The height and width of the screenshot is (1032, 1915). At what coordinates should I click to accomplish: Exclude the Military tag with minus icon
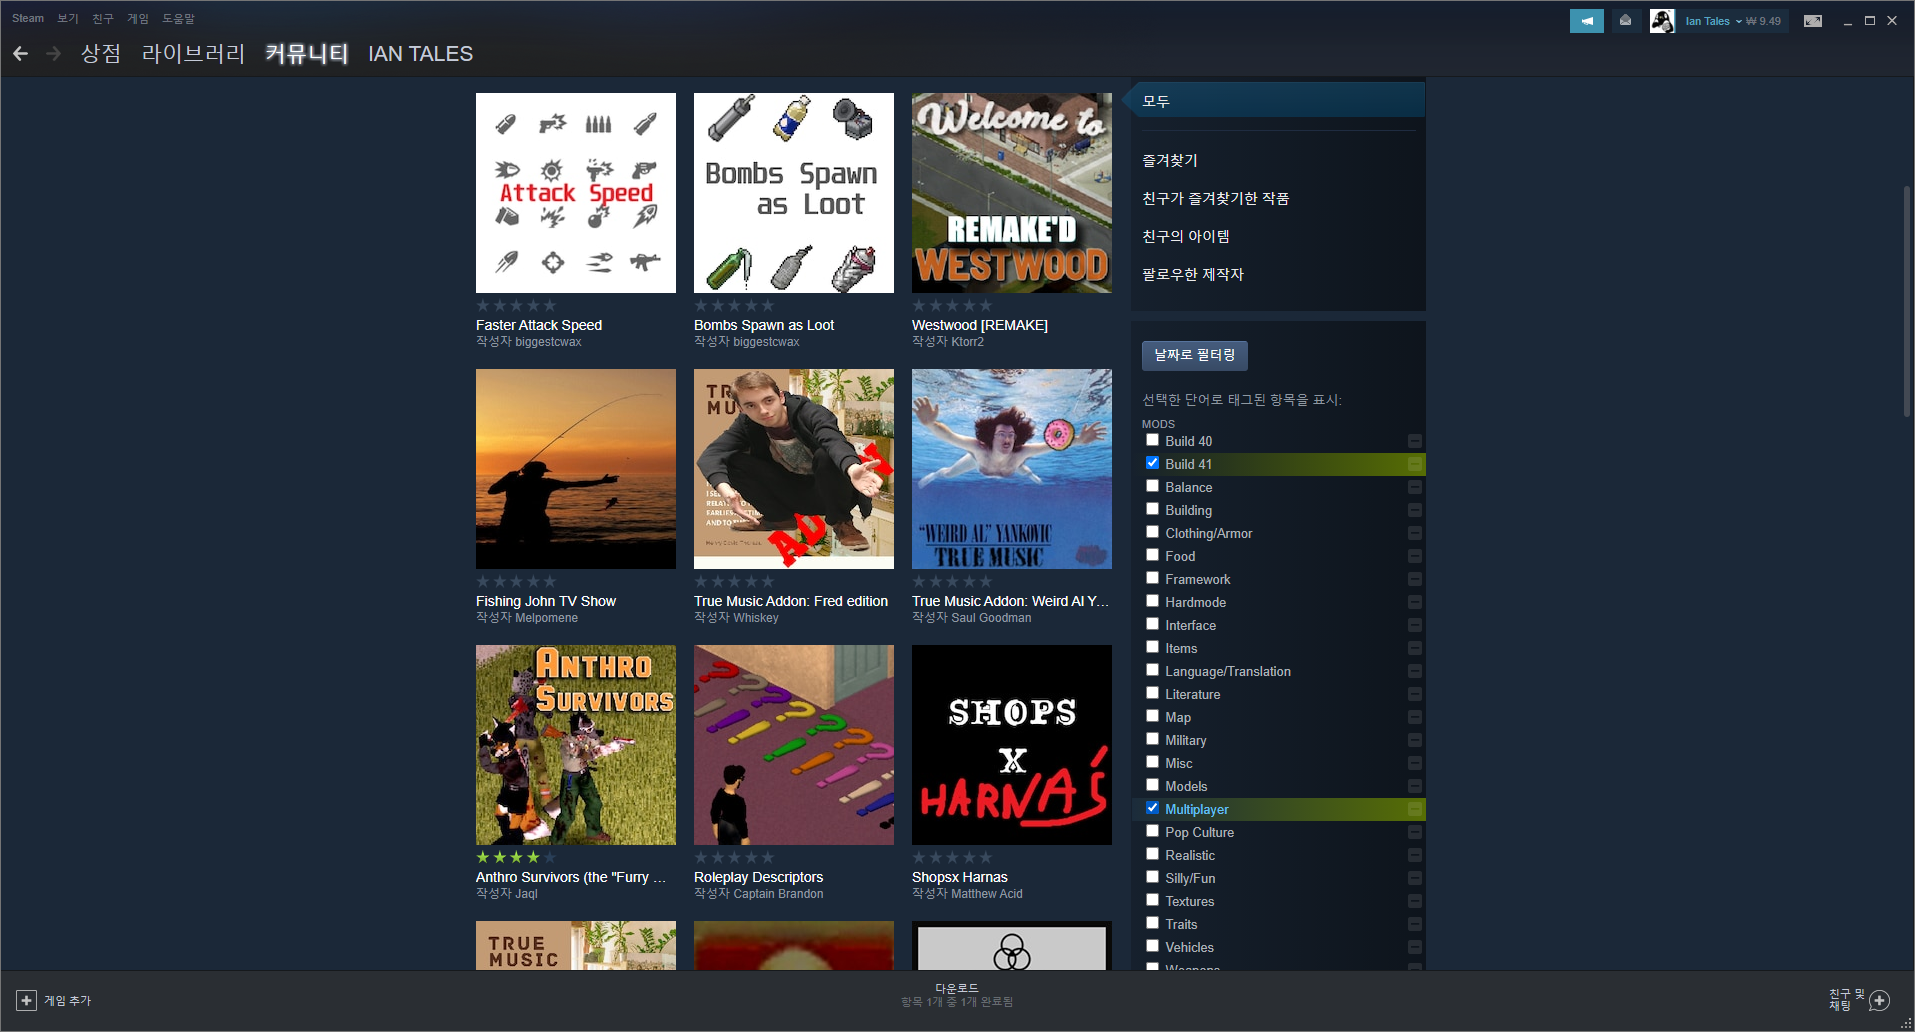[1414, 740]
